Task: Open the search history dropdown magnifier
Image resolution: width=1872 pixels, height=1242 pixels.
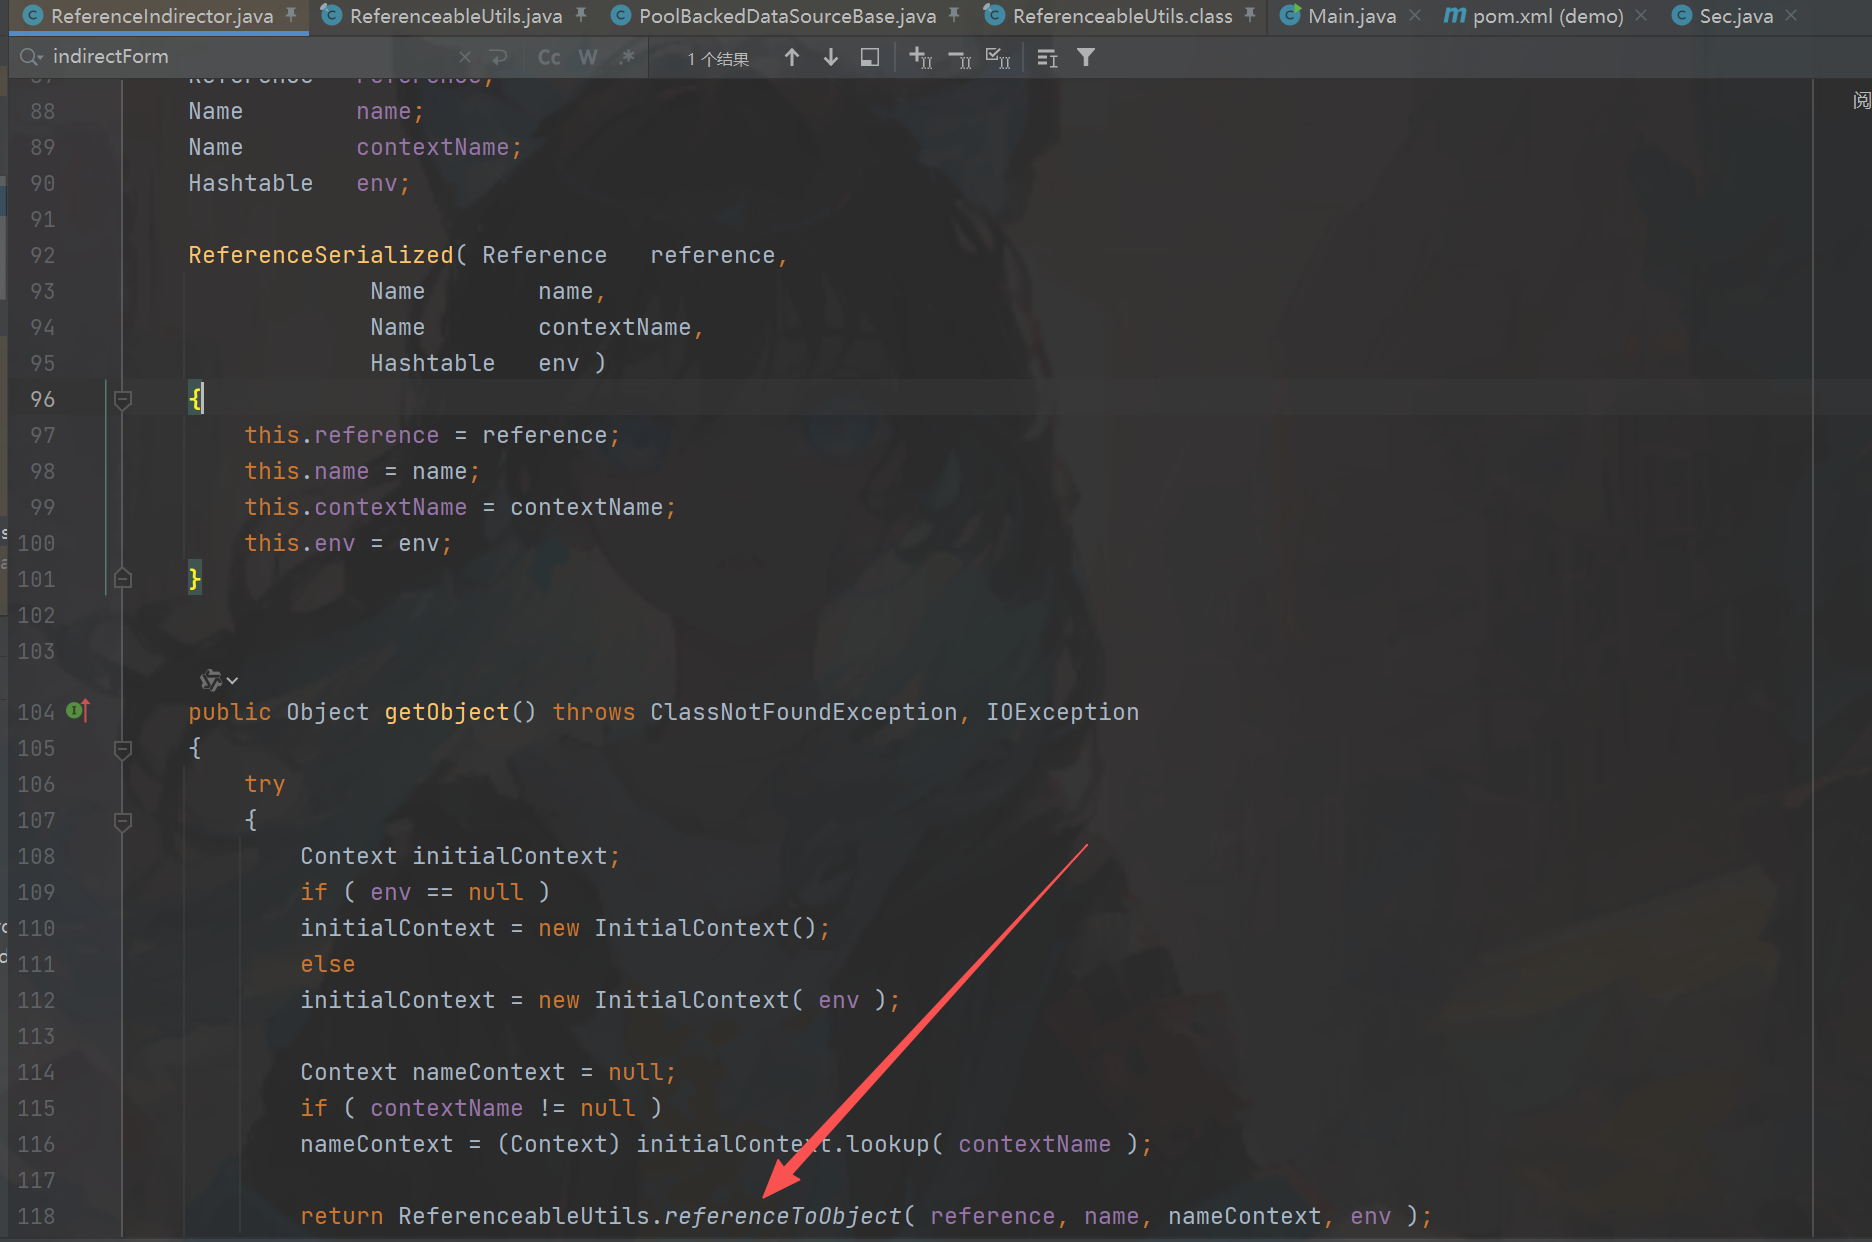Action: pos(31,57)
